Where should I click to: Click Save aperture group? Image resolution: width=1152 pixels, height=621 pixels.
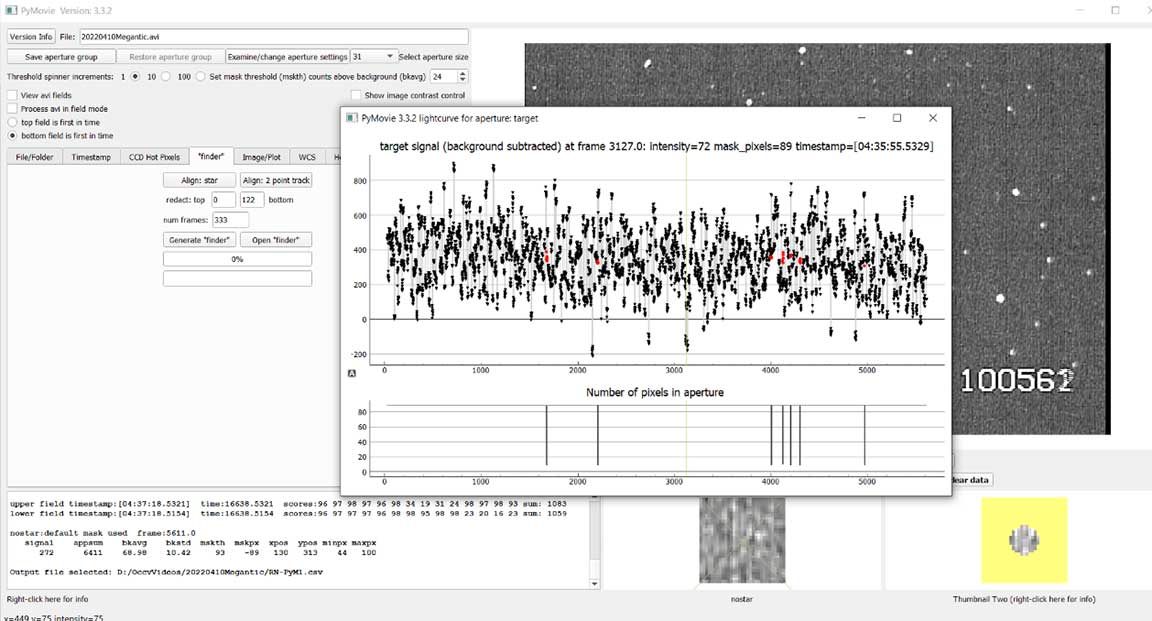[x=61, y=57]
